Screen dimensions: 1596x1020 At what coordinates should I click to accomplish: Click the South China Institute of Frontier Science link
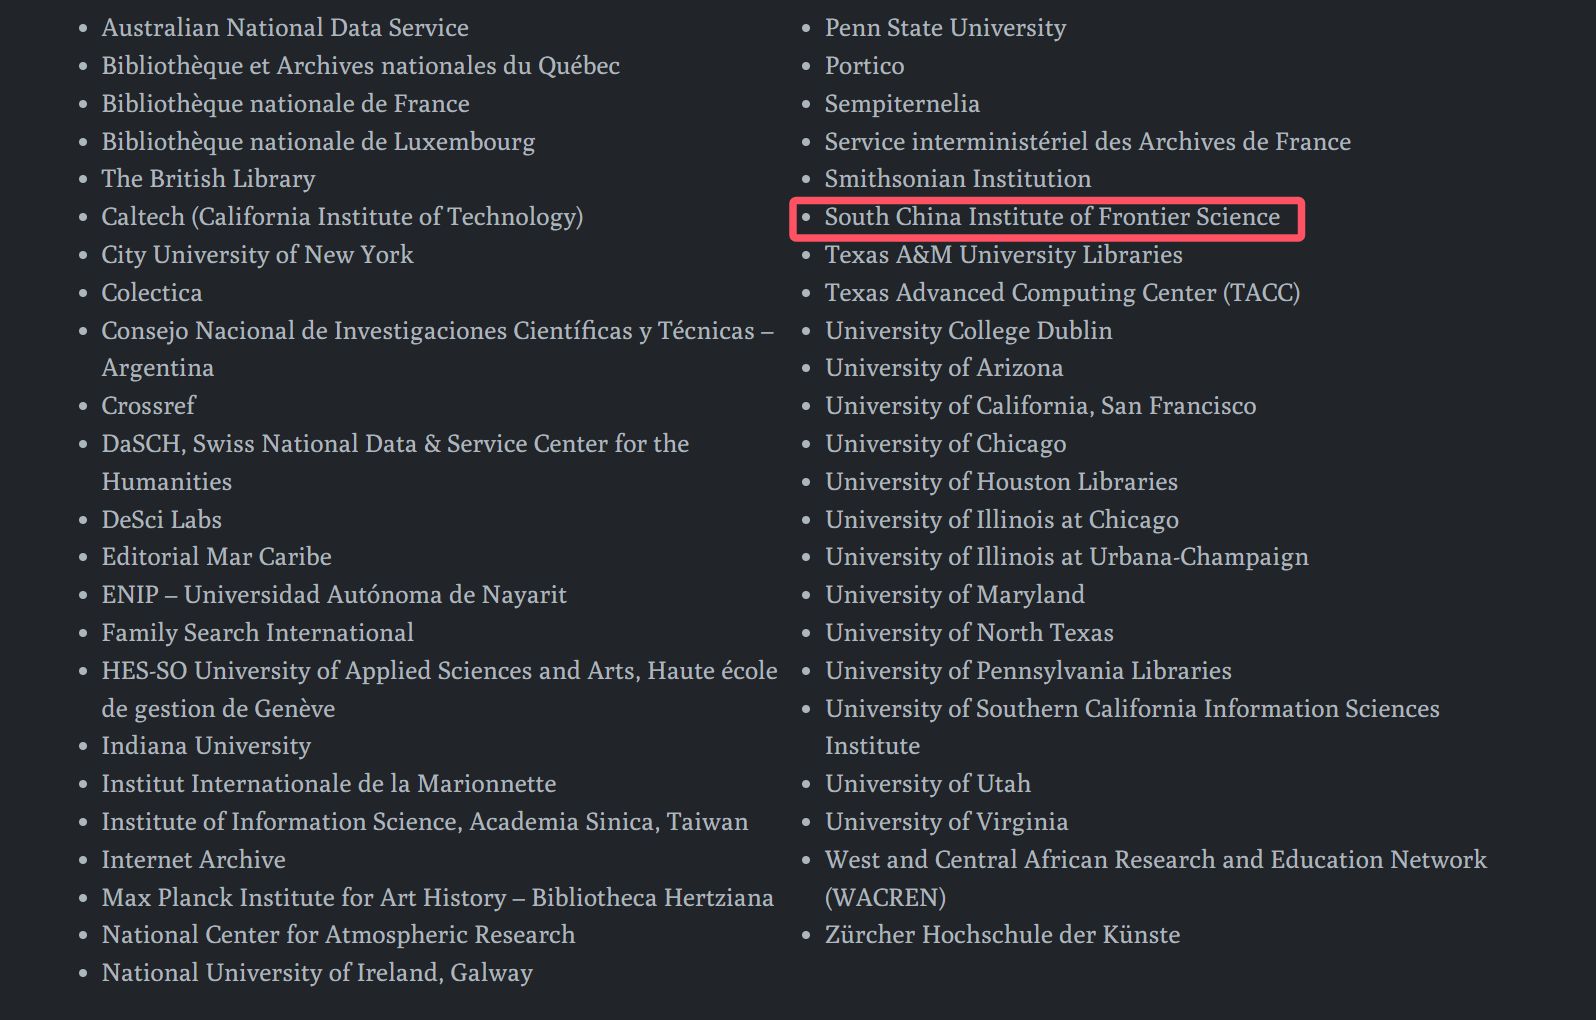1052,217
